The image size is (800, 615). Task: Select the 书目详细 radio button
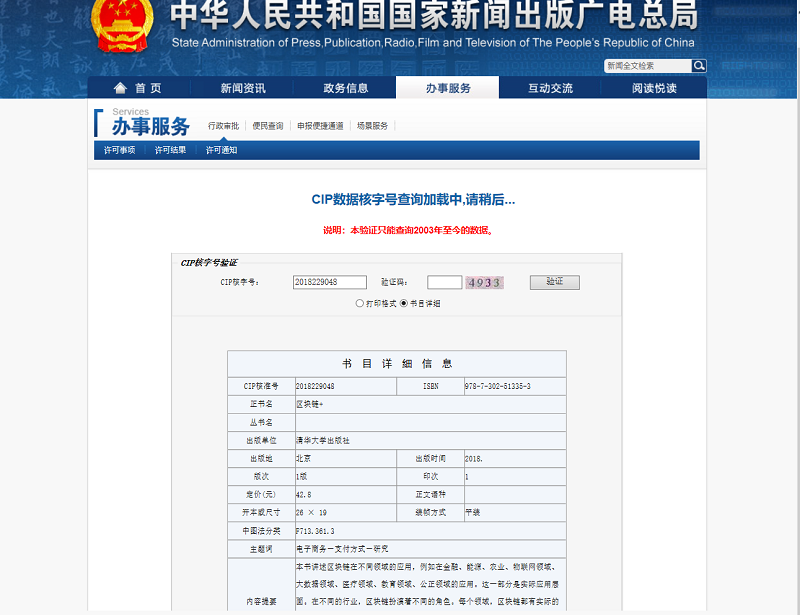click(x=404, y=303)
